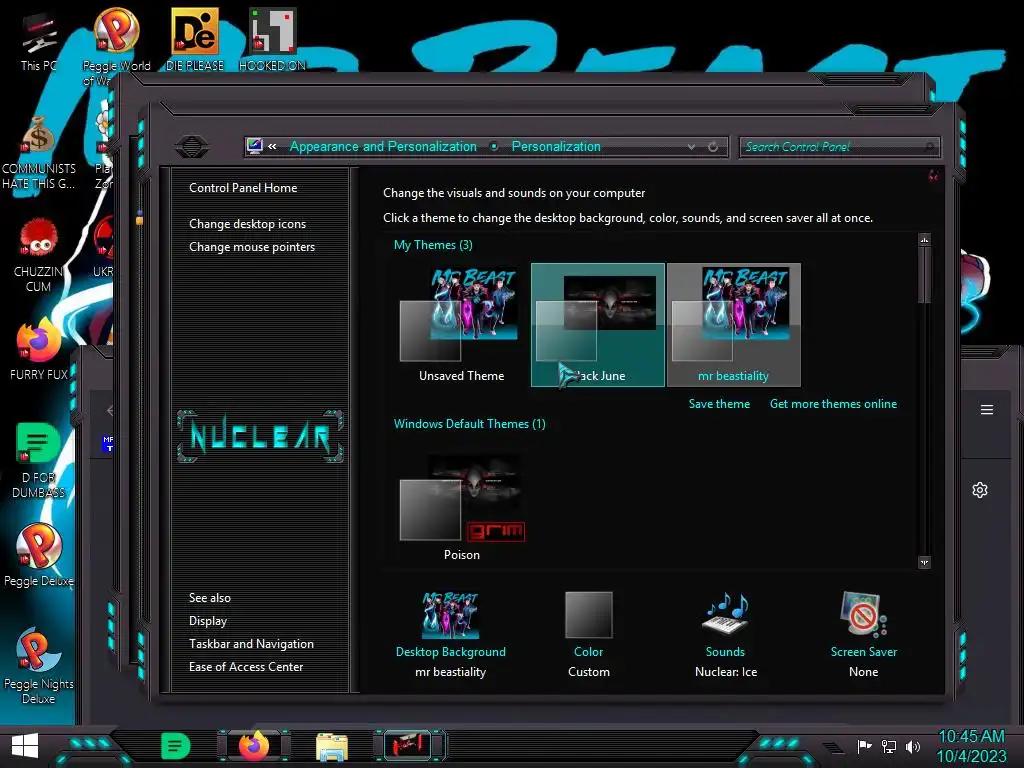Click the back navigation button in Control Panel
1024x768 pixels.
[192, 146]
